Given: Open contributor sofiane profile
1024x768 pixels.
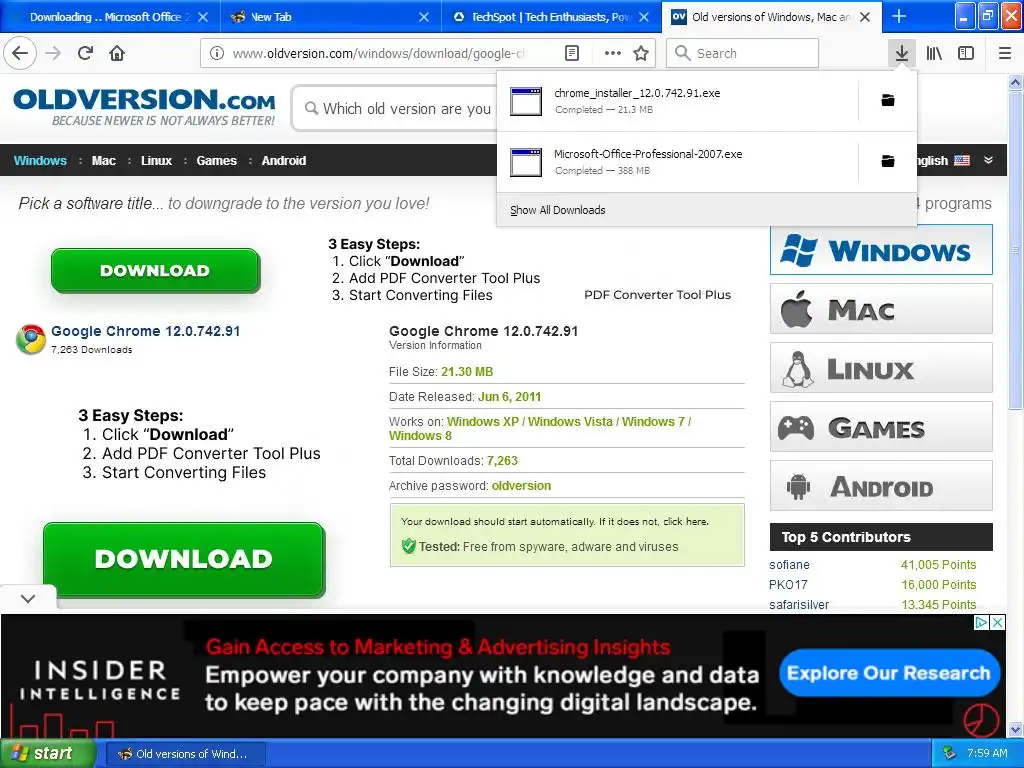Looking at the screenshot, I should tap(790, 564).
